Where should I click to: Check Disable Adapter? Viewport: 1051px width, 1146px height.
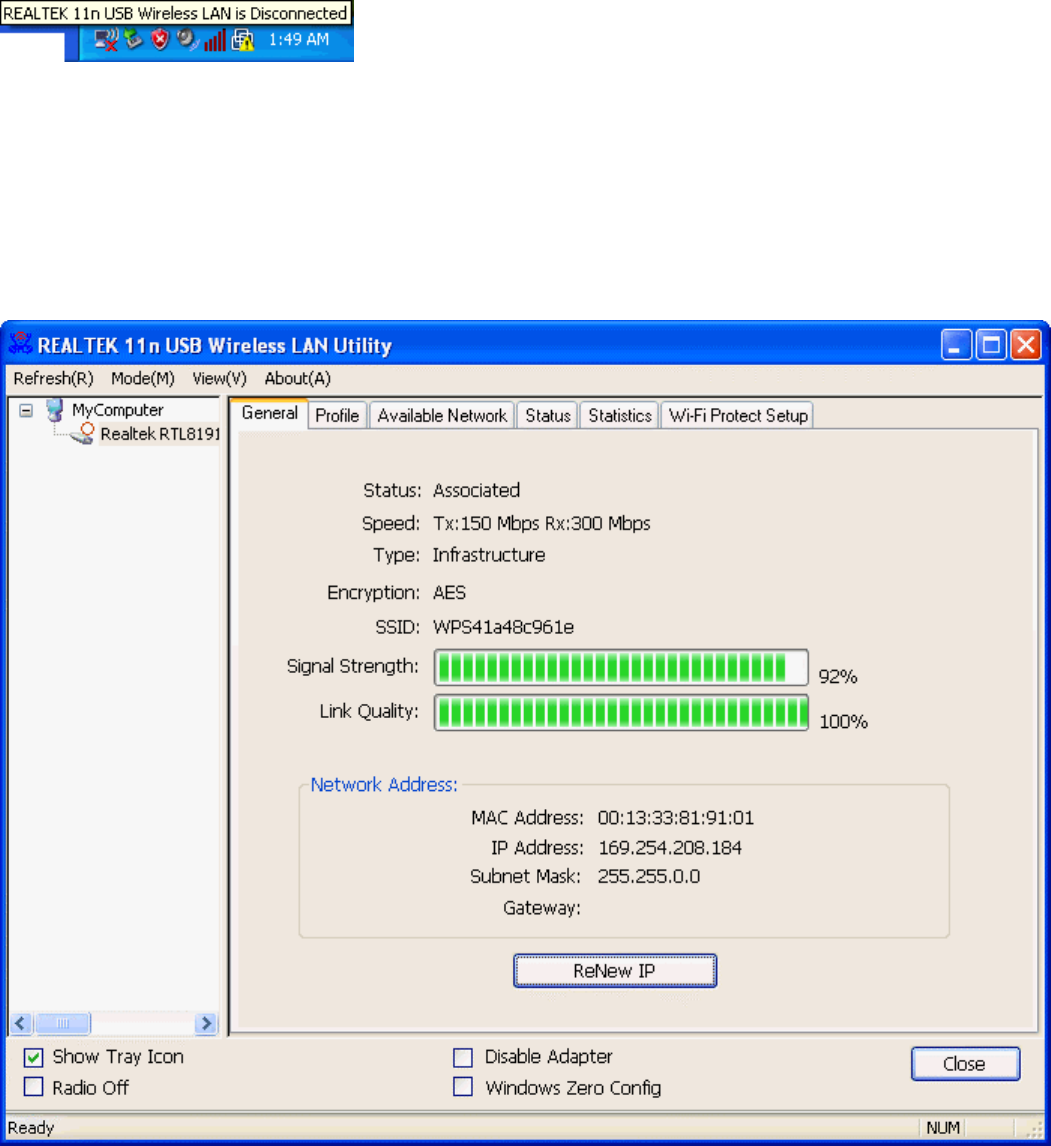463,1057
